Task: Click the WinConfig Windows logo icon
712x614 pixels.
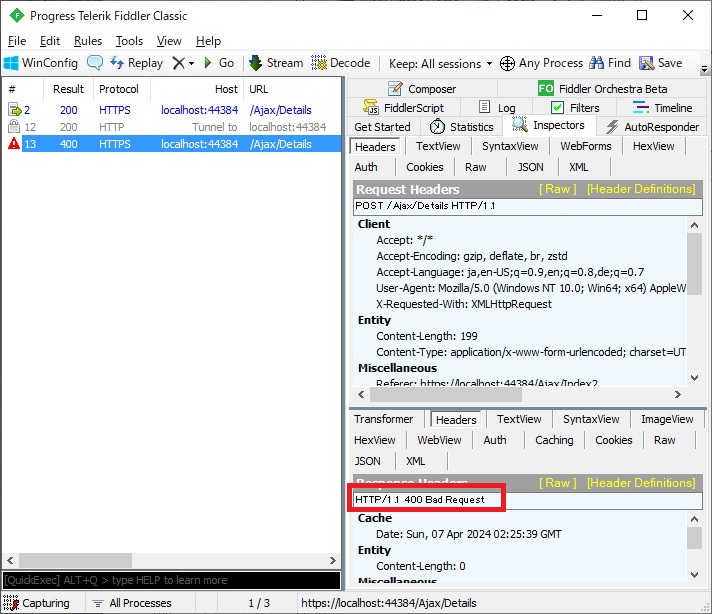Action: point(11,63)
